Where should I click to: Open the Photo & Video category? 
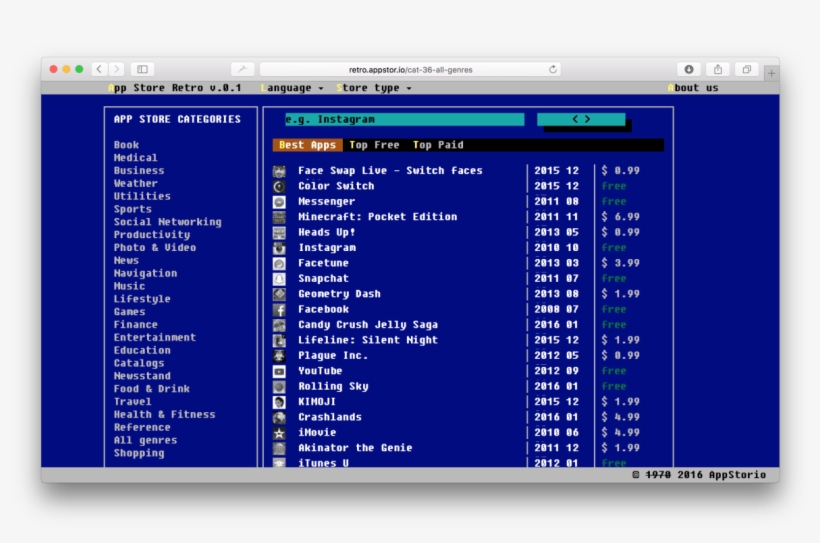point(155,247)
